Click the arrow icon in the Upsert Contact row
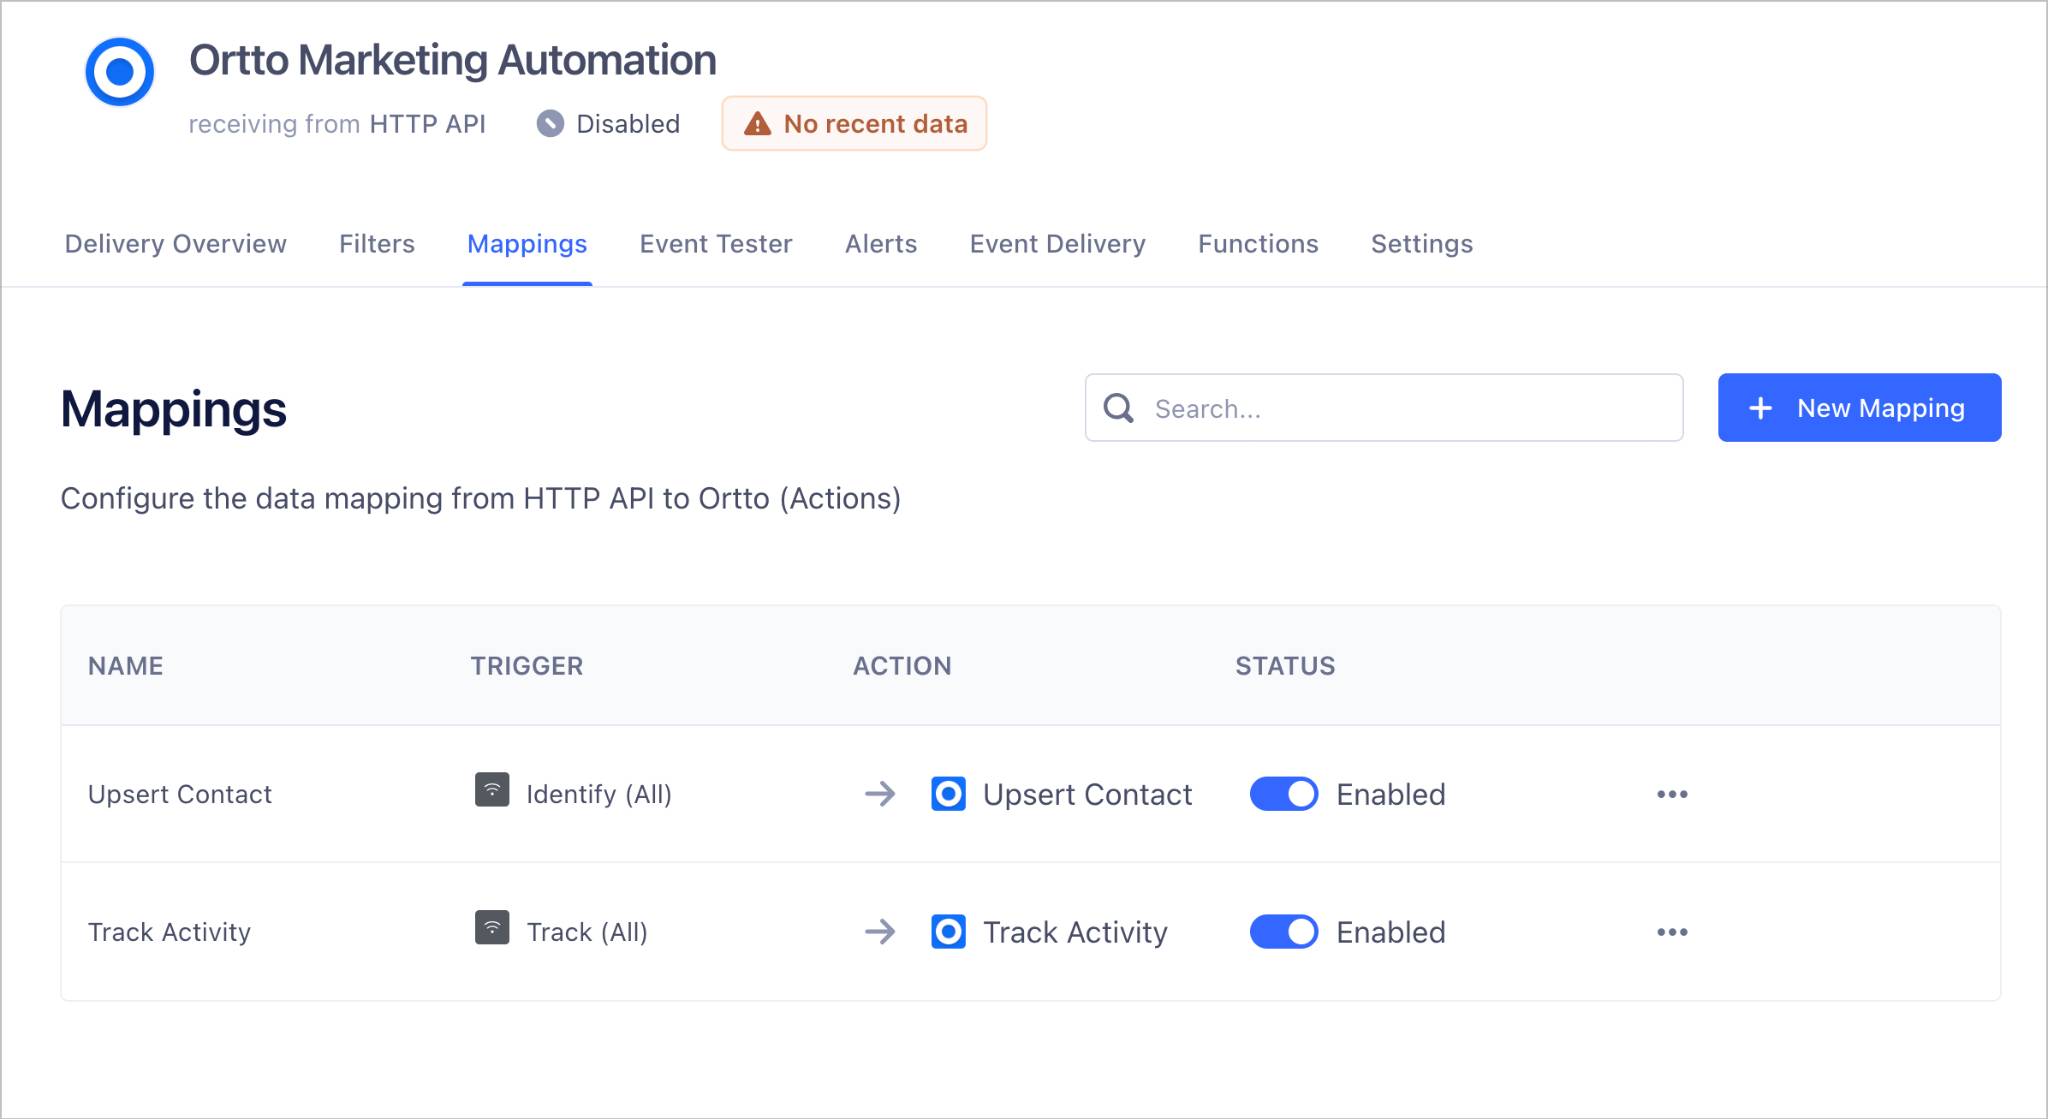This screenshot has height=1119, width=2048. (x=880, y=794)
